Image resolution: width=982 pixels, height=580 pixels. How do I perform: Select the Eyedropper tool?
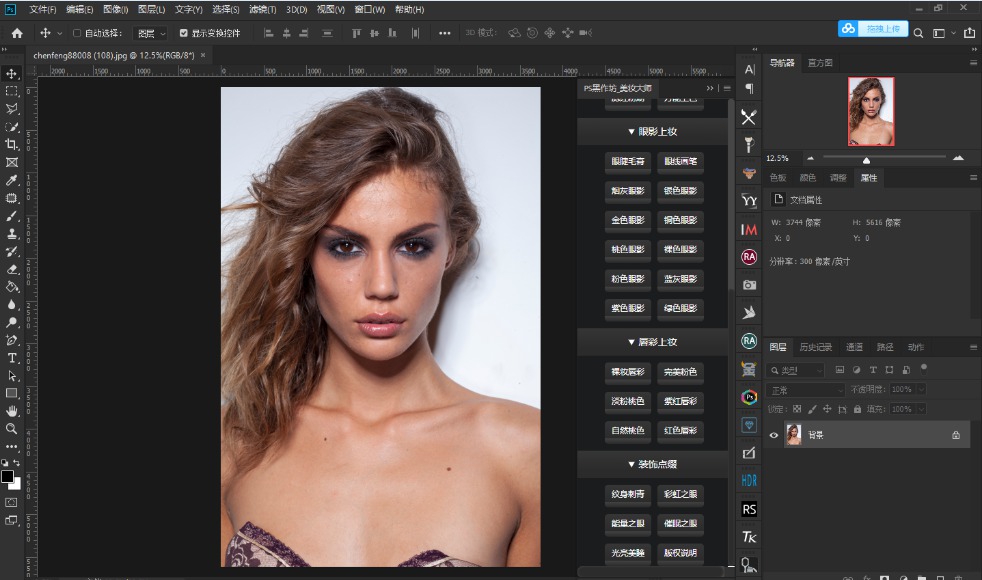coord(11,180)
